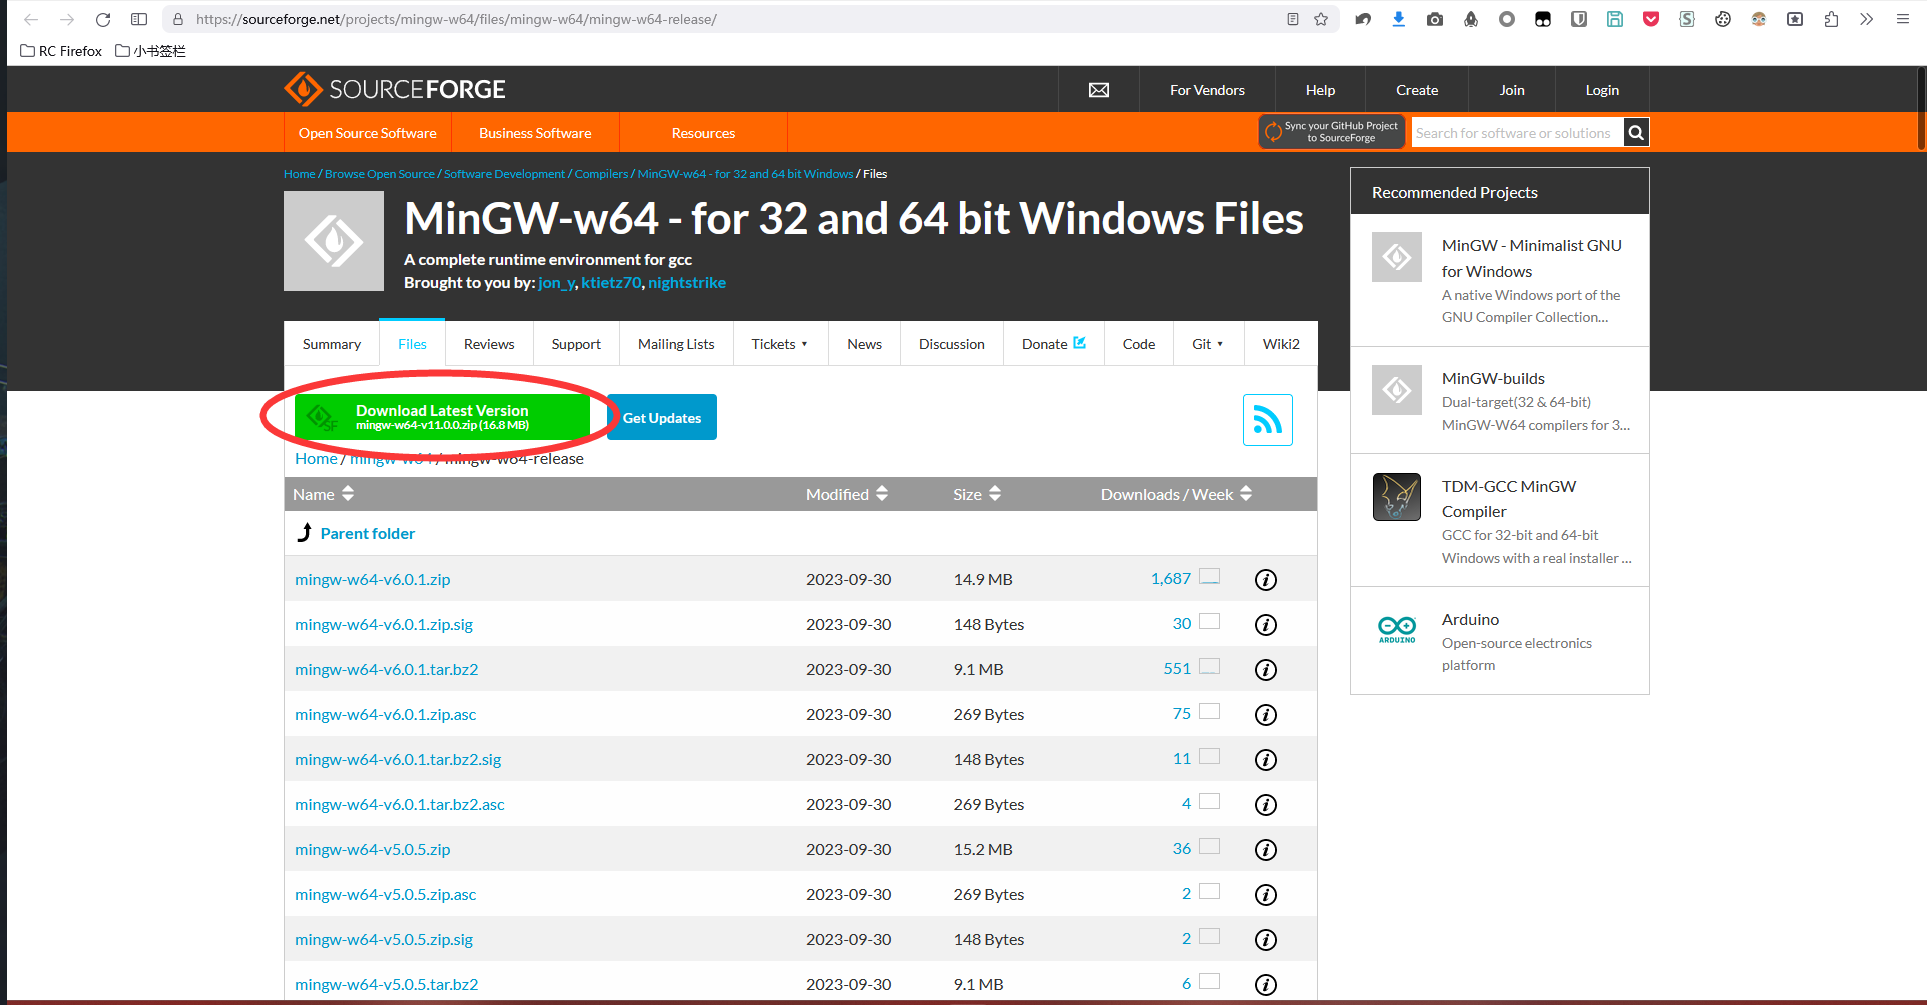This screenshot has width=1927, height=1005.
Task: Open the Git dropdown menu
Action: tap(1208, 344)
